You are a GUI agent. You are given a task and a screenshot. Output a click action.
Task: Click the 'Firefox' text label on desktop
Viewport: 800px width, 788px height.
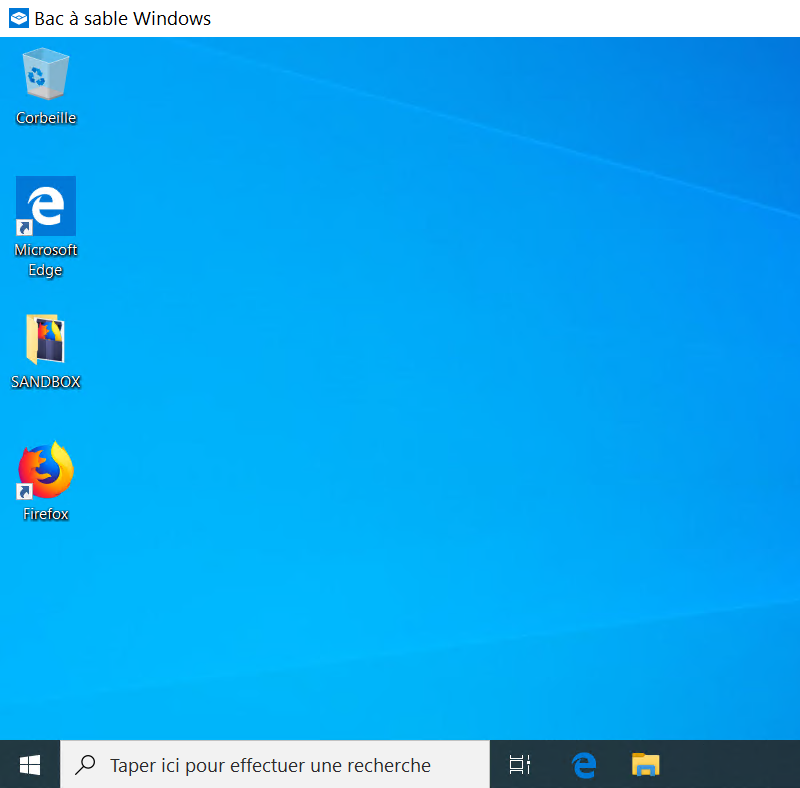(46, 514)
